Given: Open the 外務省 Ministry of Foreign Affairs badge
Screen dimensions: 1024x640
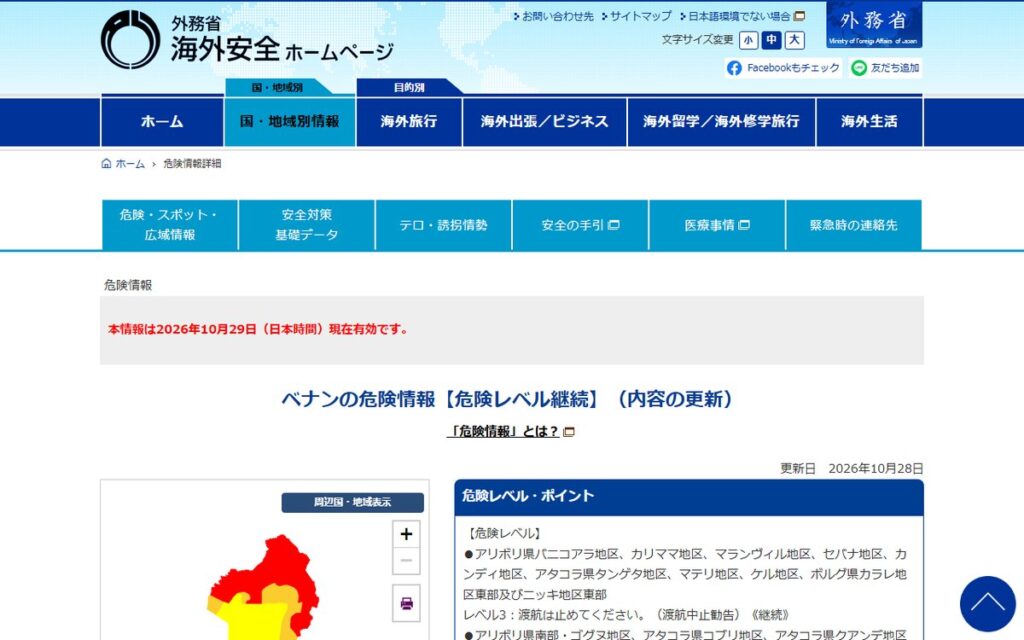Looking at the screenshot, I should pyautogui.click(x=874, y=25).
